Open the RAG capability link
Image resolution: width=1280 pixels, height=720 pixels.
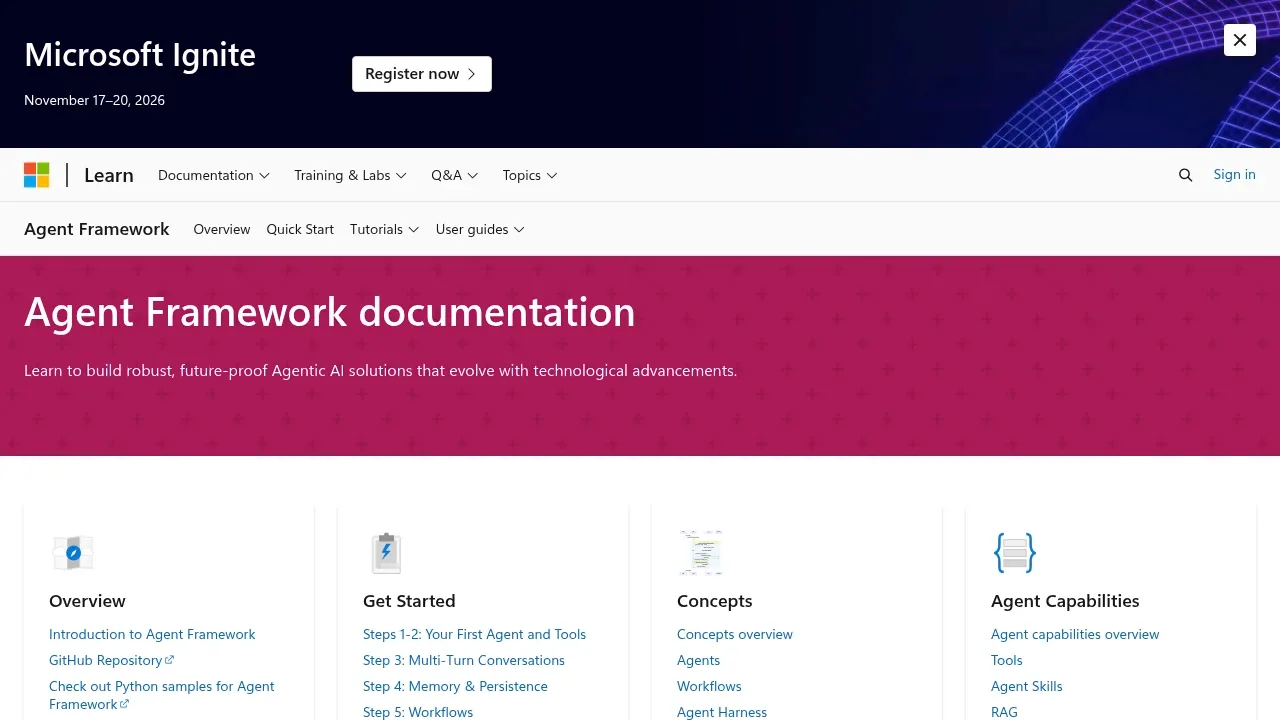tap(1004, 712)
